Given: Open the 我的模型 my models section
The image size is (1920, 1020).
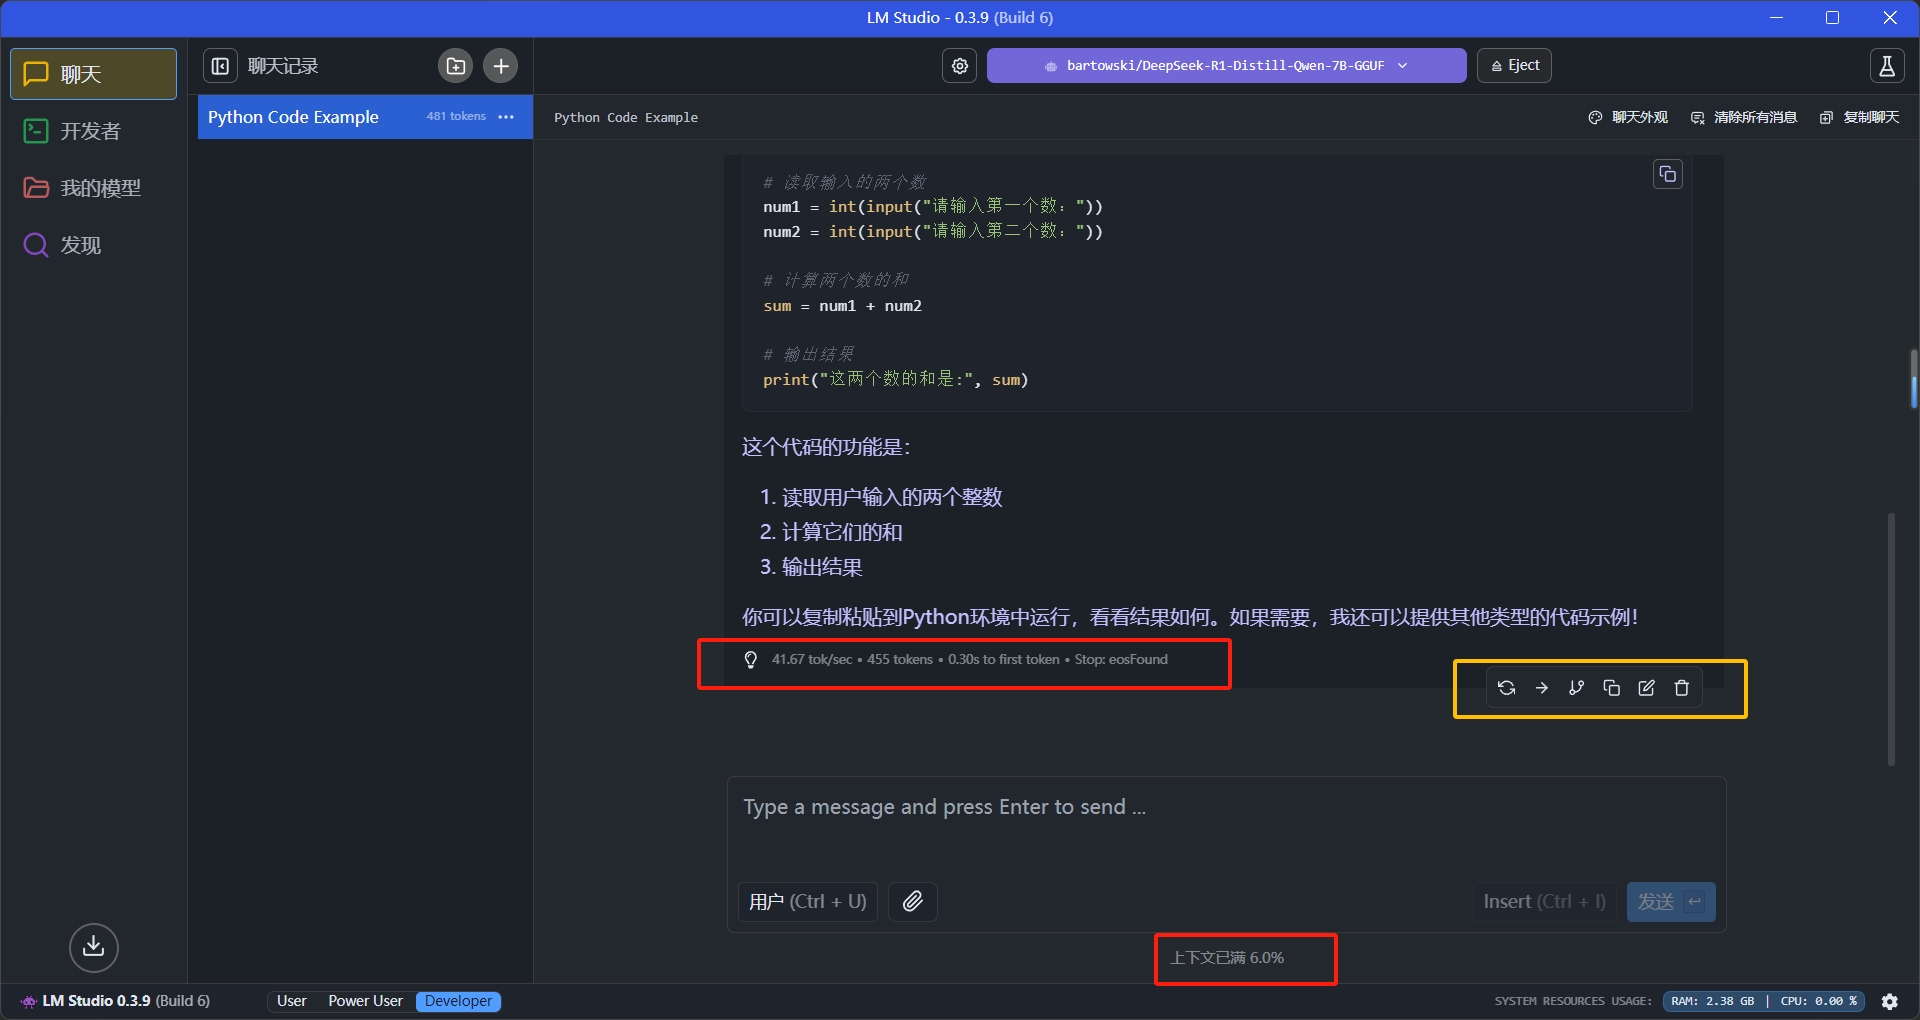Looking at the screenshot, I should 93,188.
